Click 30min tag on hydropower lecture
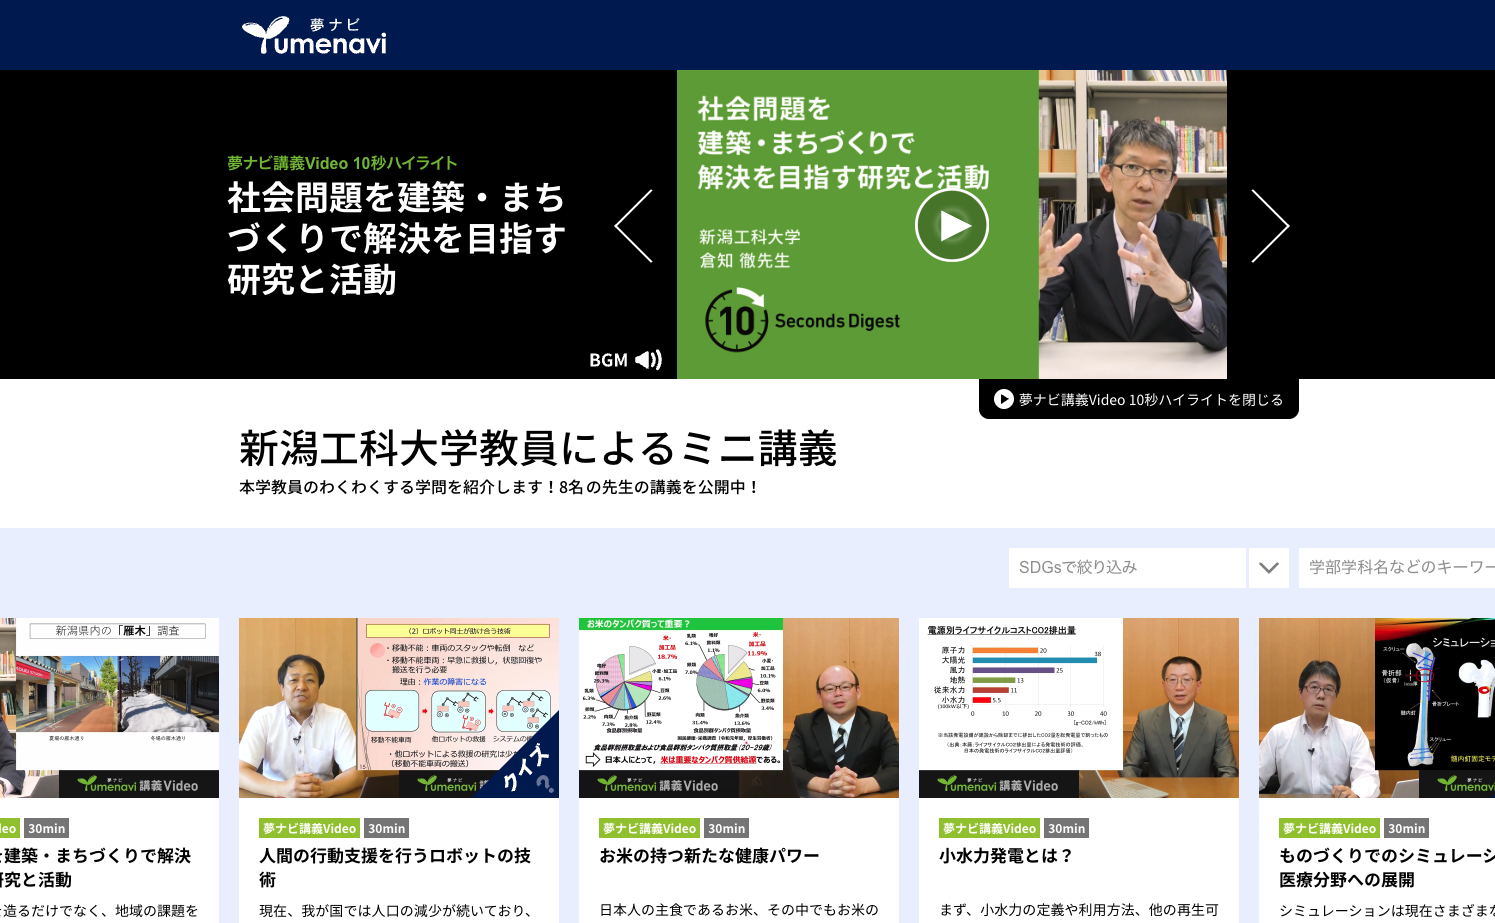The width and height of the screenshot is (1495, 923). click(x=1066, y=829)
